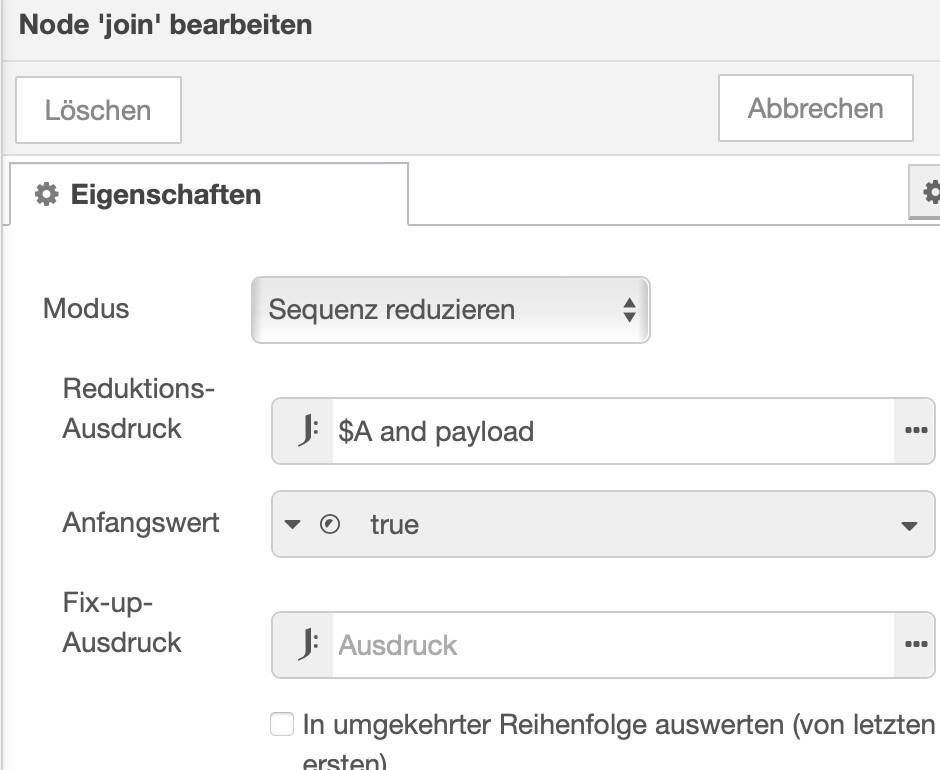Screen dimensions: 940x770
Task: Open expression editor for Fix-up-Ausdruck
Action: [913, 645]
